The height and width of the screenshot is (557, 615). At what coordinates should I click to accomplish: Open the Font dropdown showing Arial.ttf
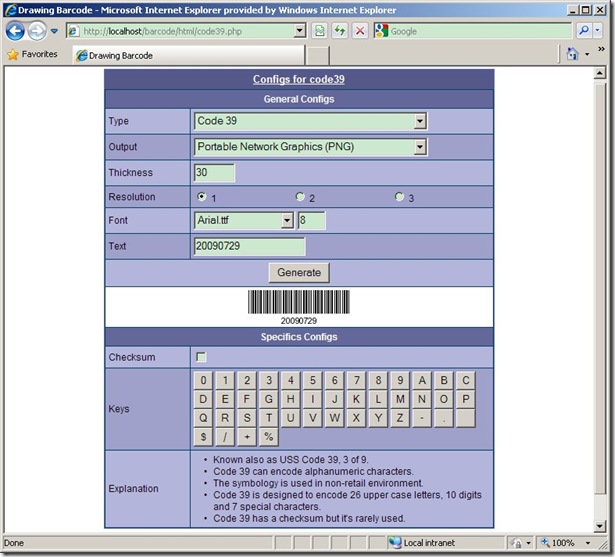coord(244,220)
